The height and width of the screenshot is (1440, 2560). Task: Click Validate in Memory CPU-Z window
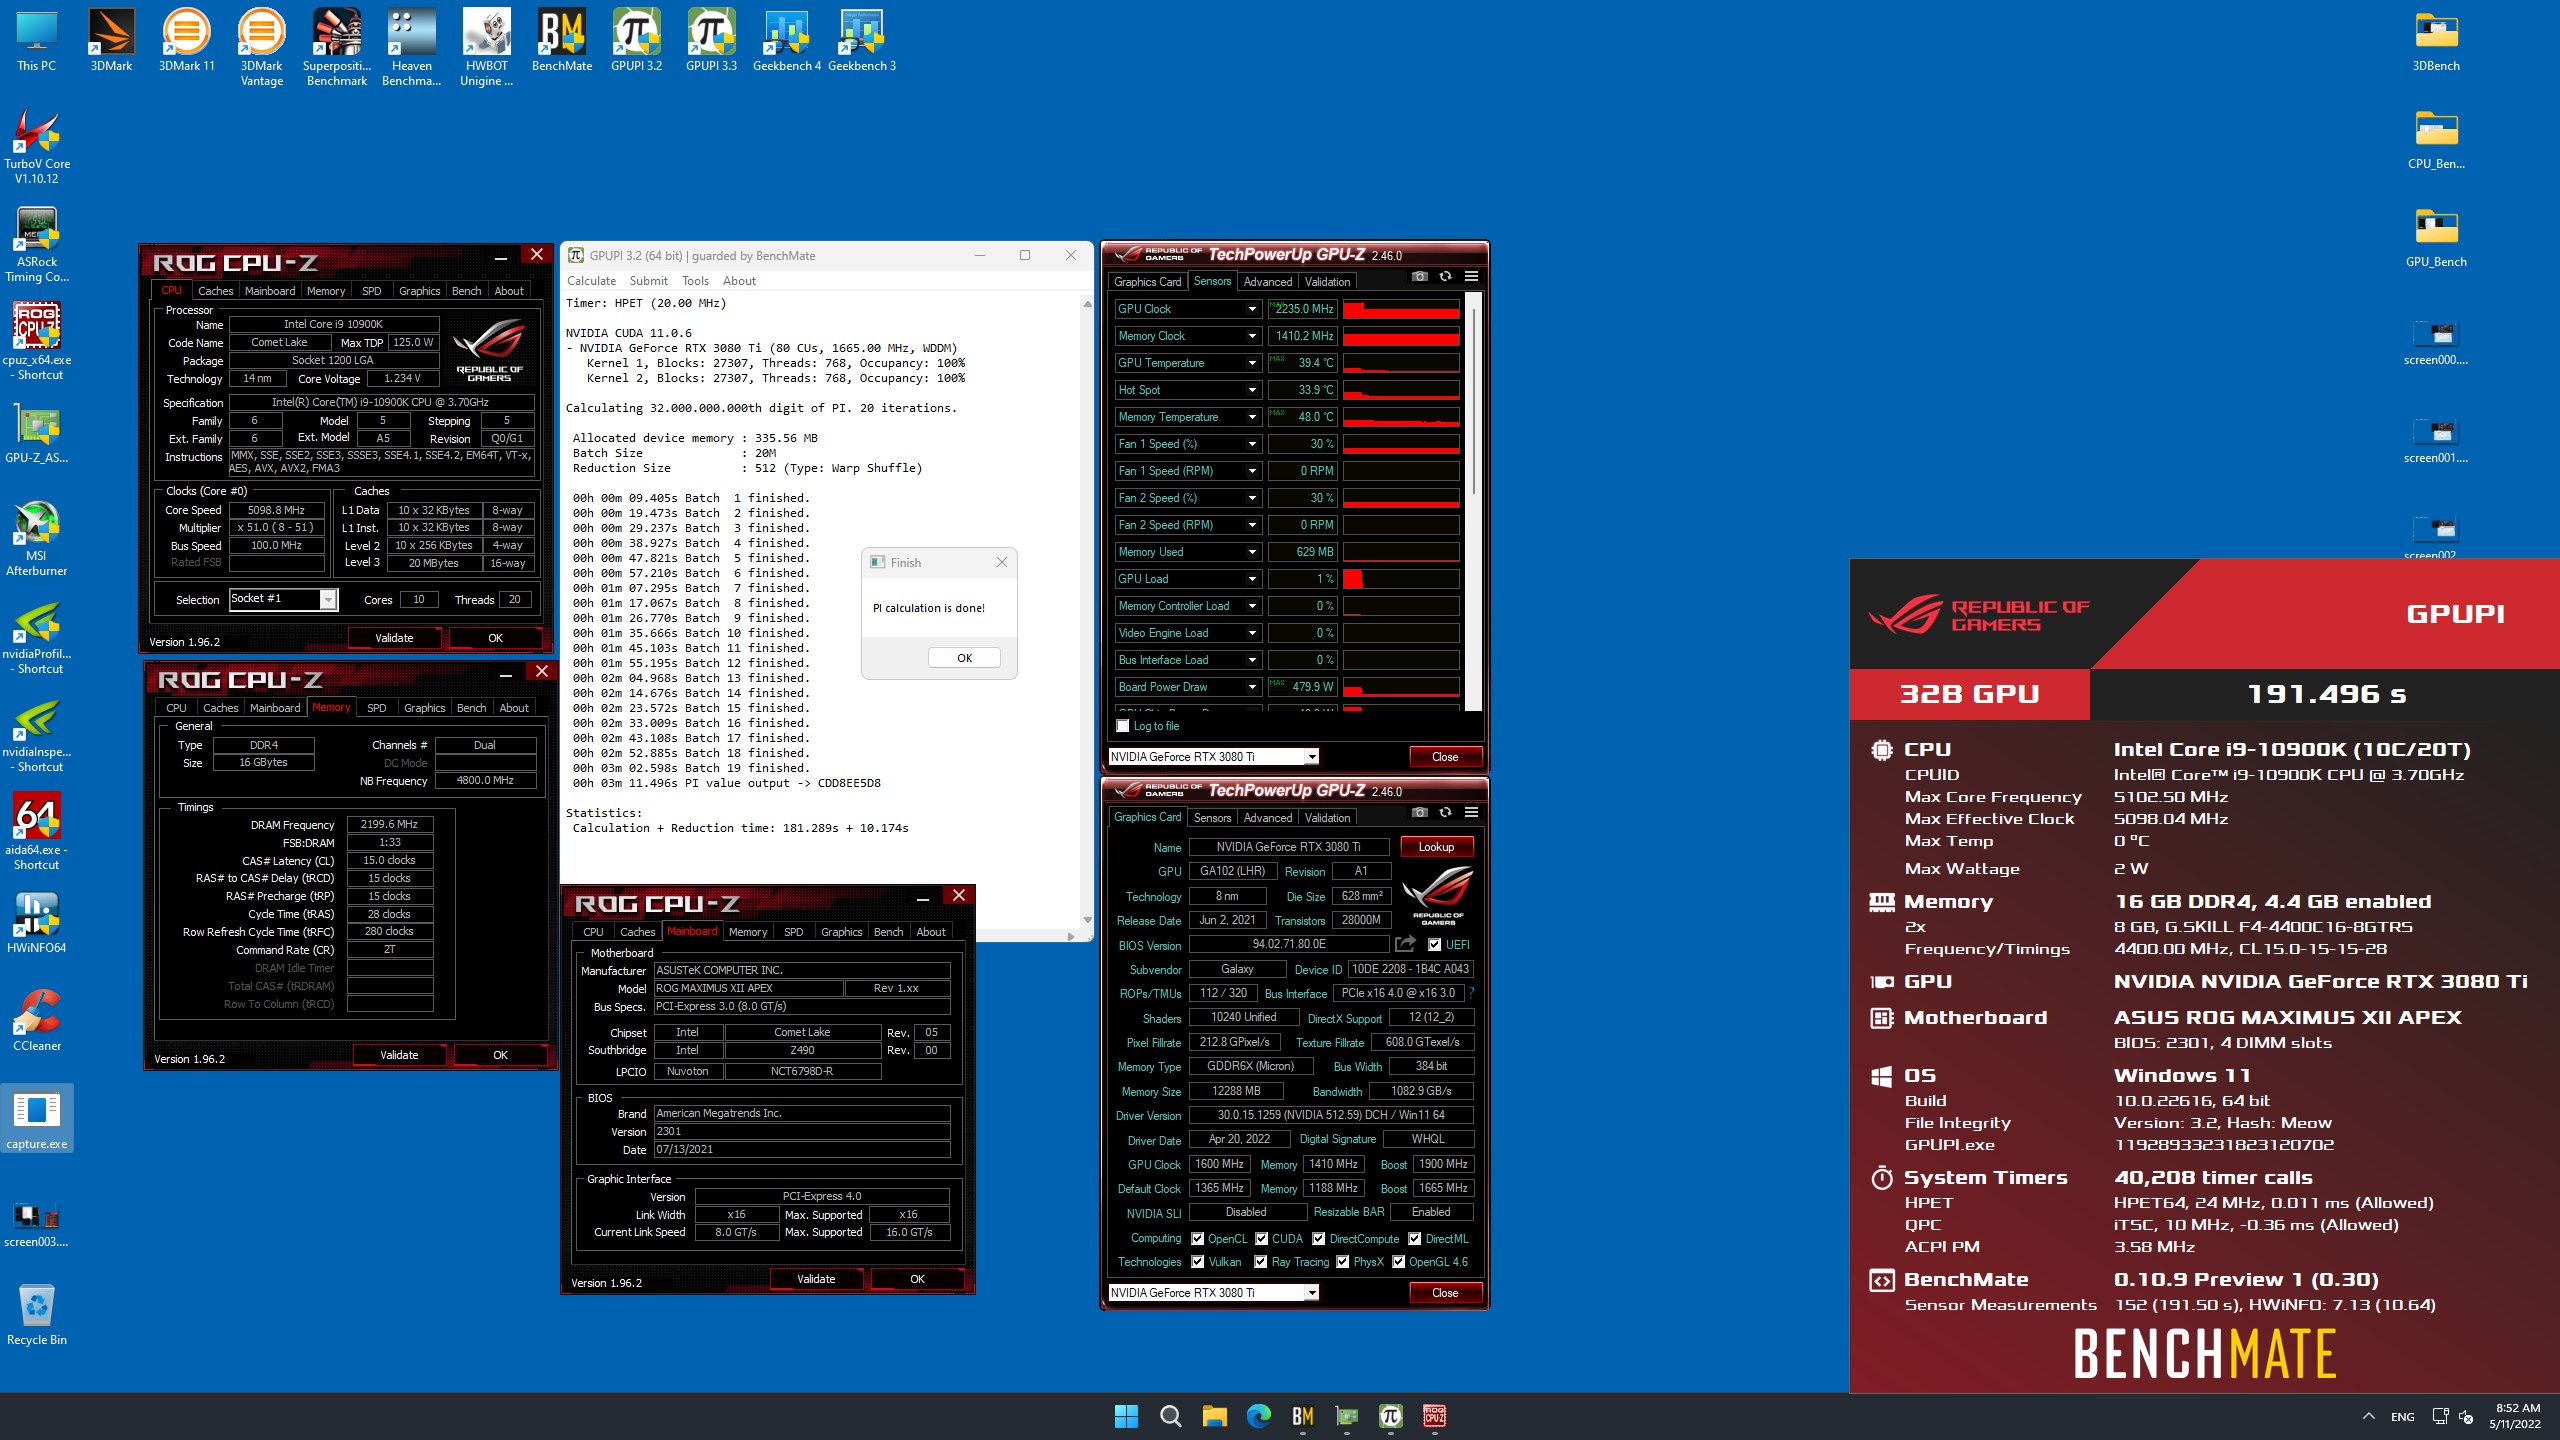coord(399,1055)
